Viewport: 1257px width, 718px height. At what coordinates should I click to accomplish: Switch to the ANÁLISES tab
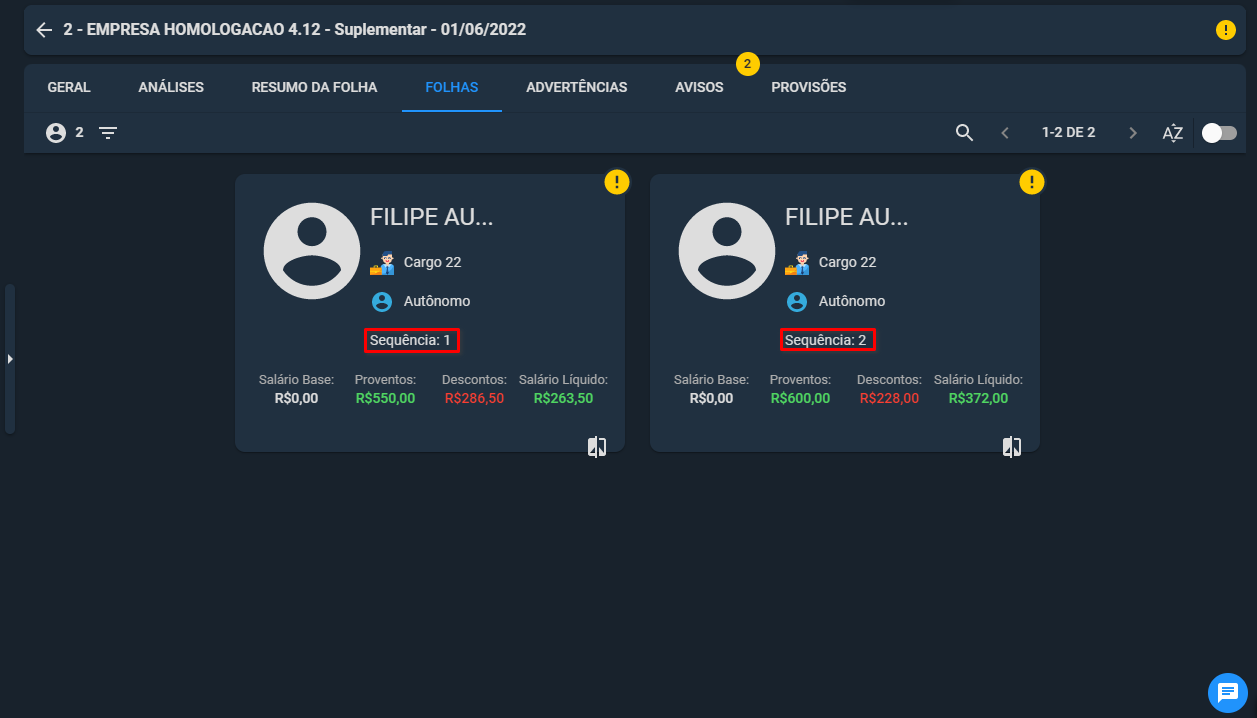[x=171, y=87]
